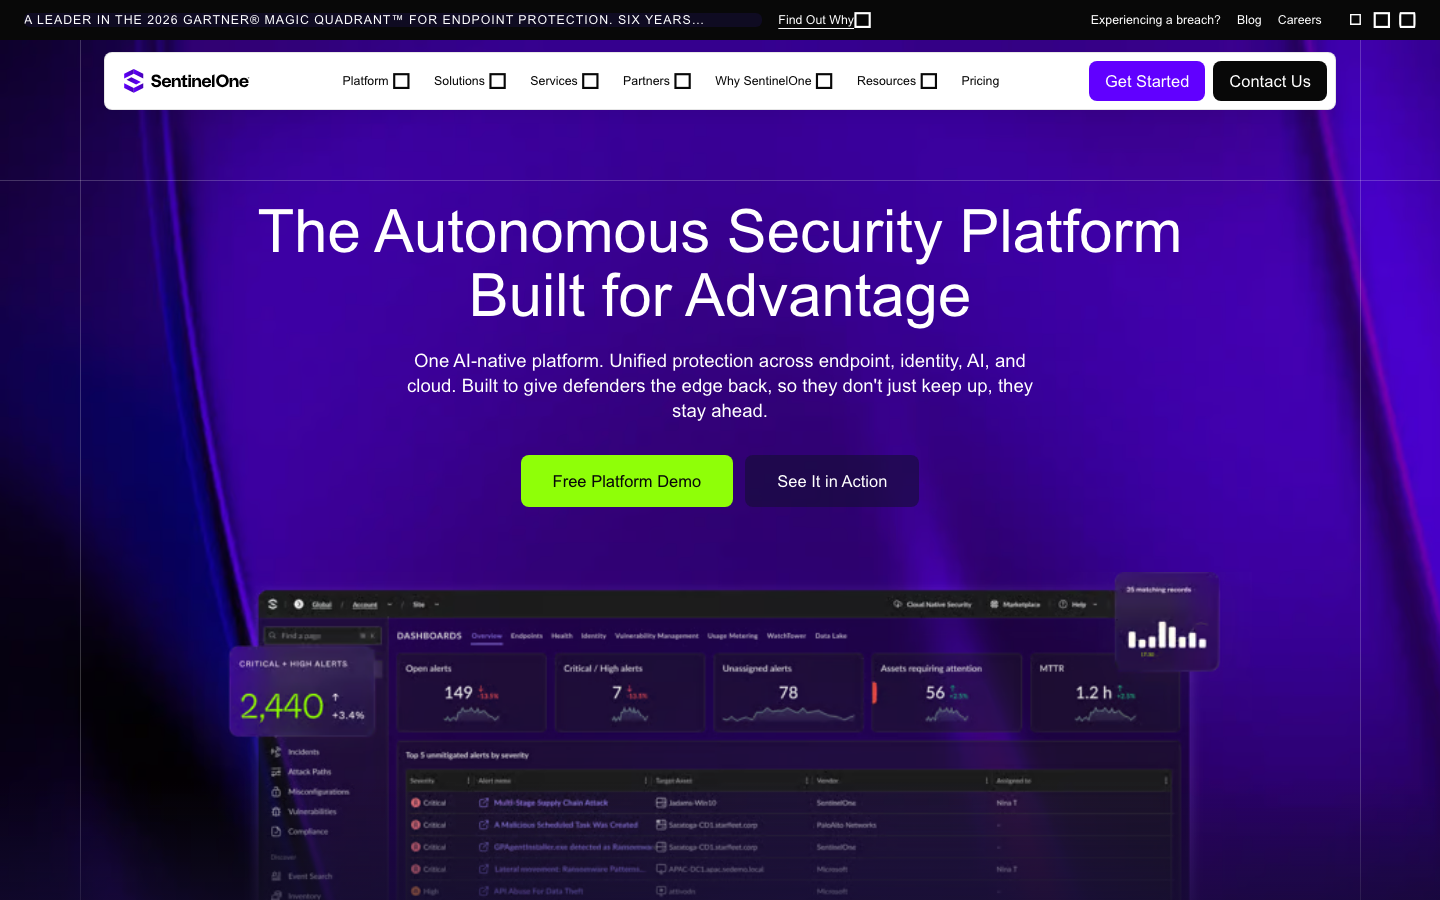Go to the Blog page
1440x900 pixels.
tap(1249, 20)
